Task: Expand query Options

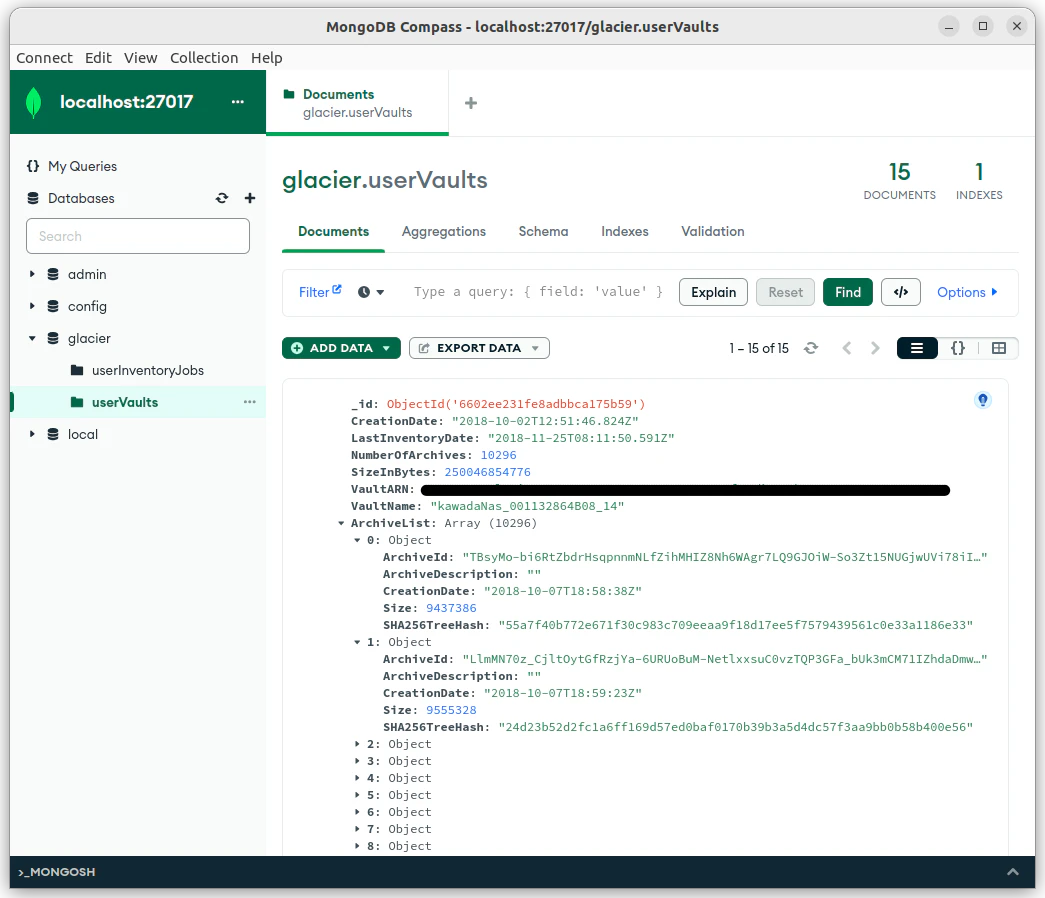Action: click(x=967, y=292)
